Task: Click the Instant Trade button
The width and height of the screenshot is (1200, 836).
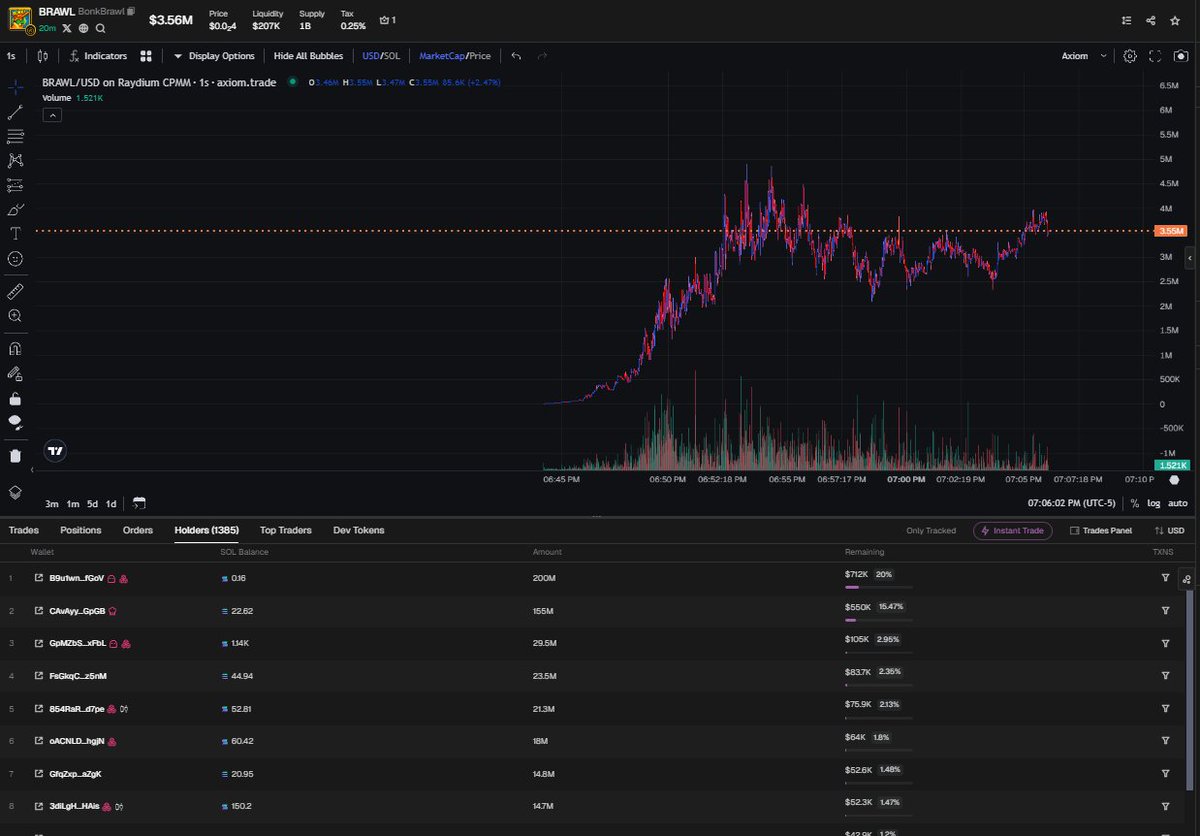Action: (x=1014, y=531)
